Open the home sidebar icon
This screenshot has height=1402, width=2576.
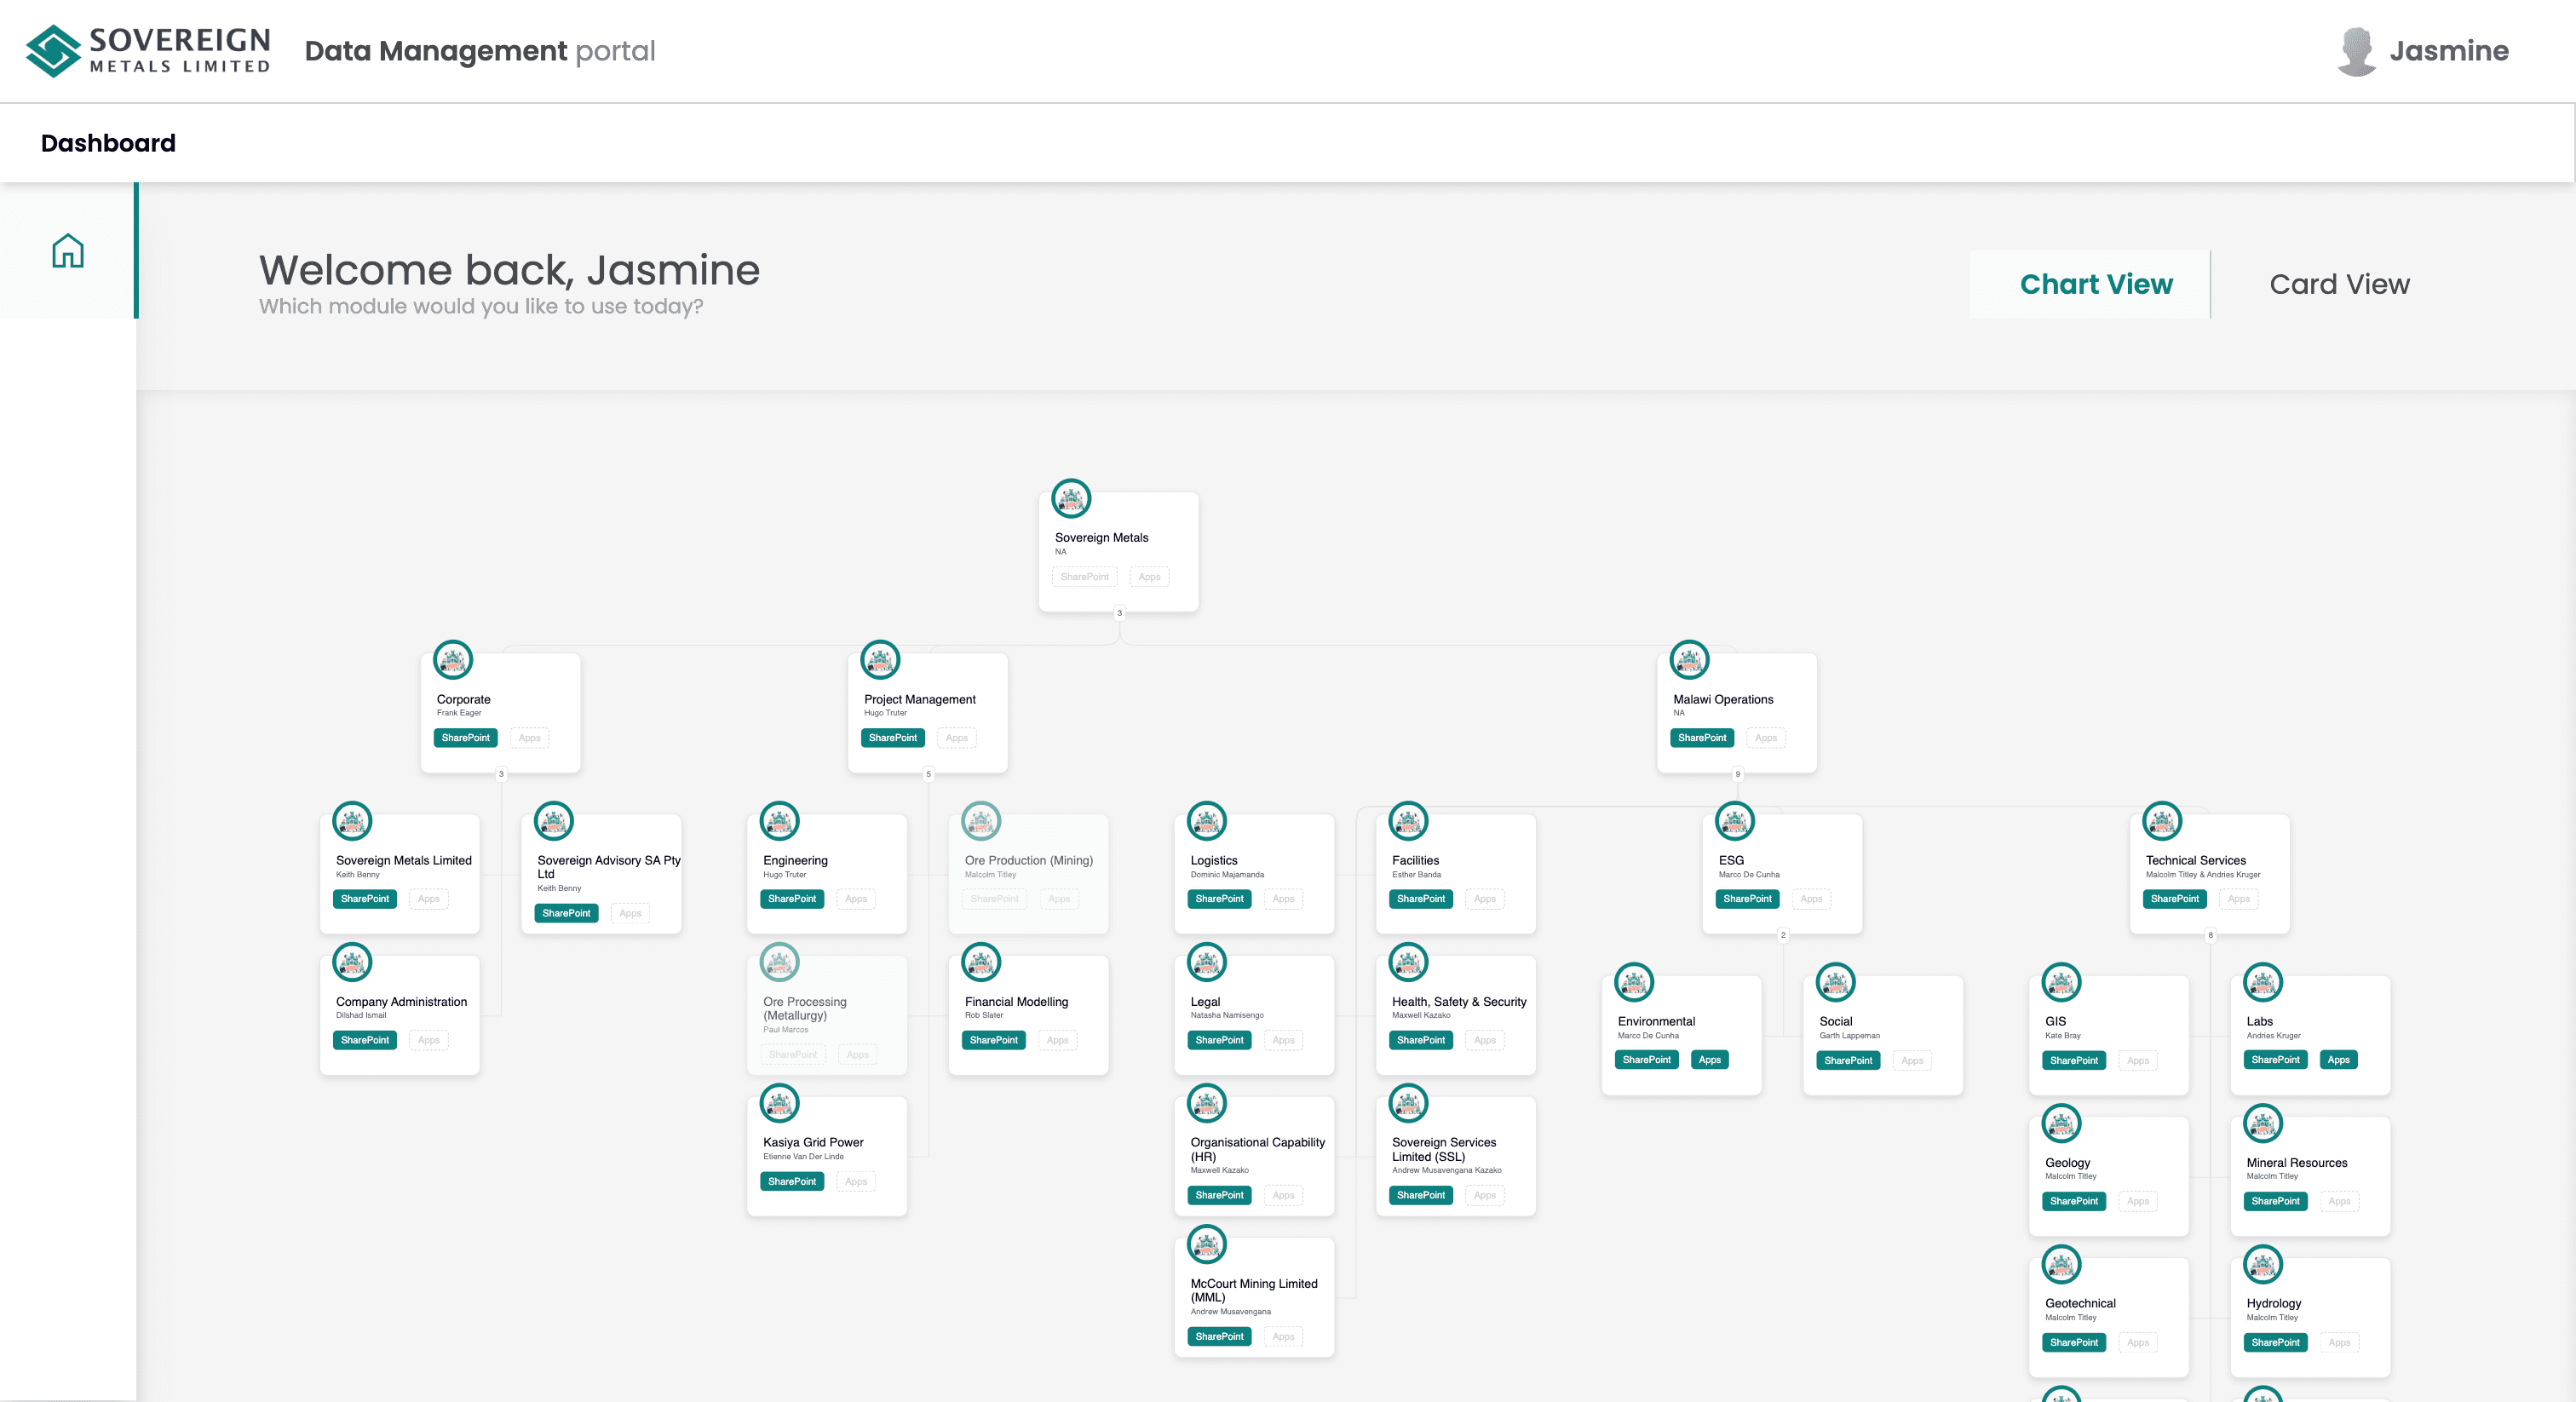[x=68, y=250]
